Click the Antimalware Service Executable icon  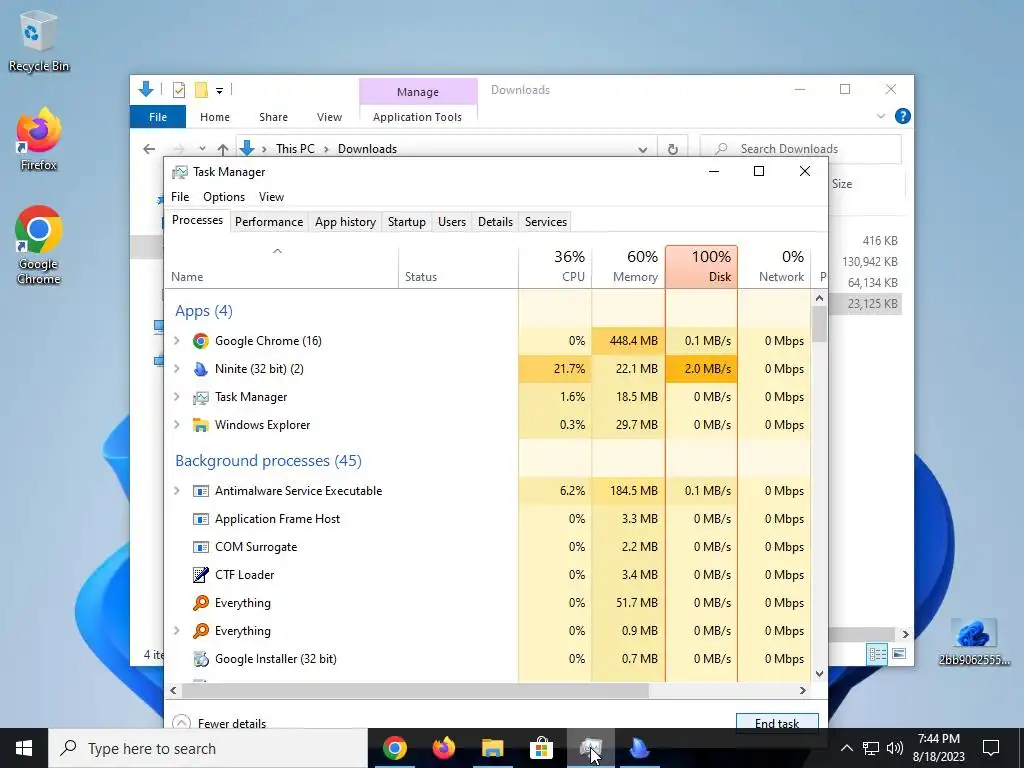[200, 491]
